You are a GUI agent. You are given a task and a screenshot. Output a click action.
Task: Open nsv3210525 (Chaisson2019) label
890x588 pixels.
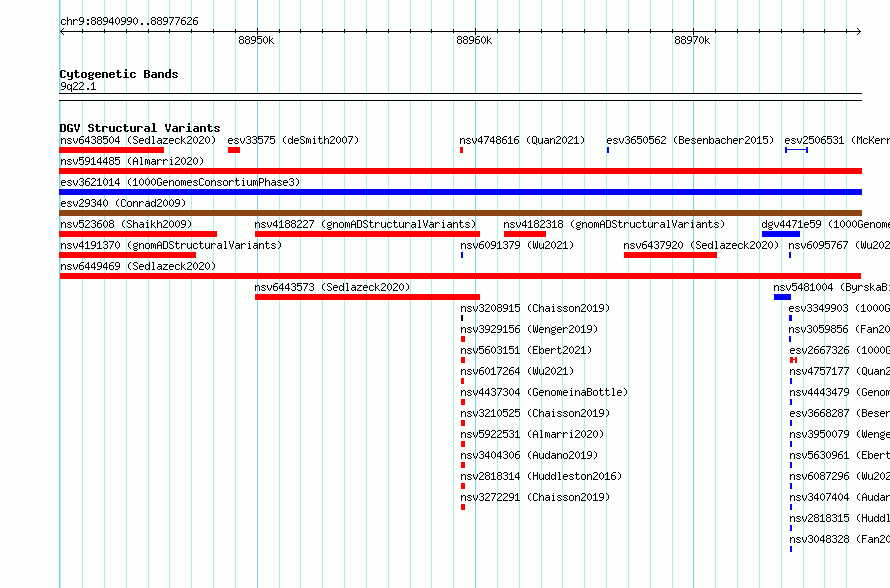tap(535, 413)
